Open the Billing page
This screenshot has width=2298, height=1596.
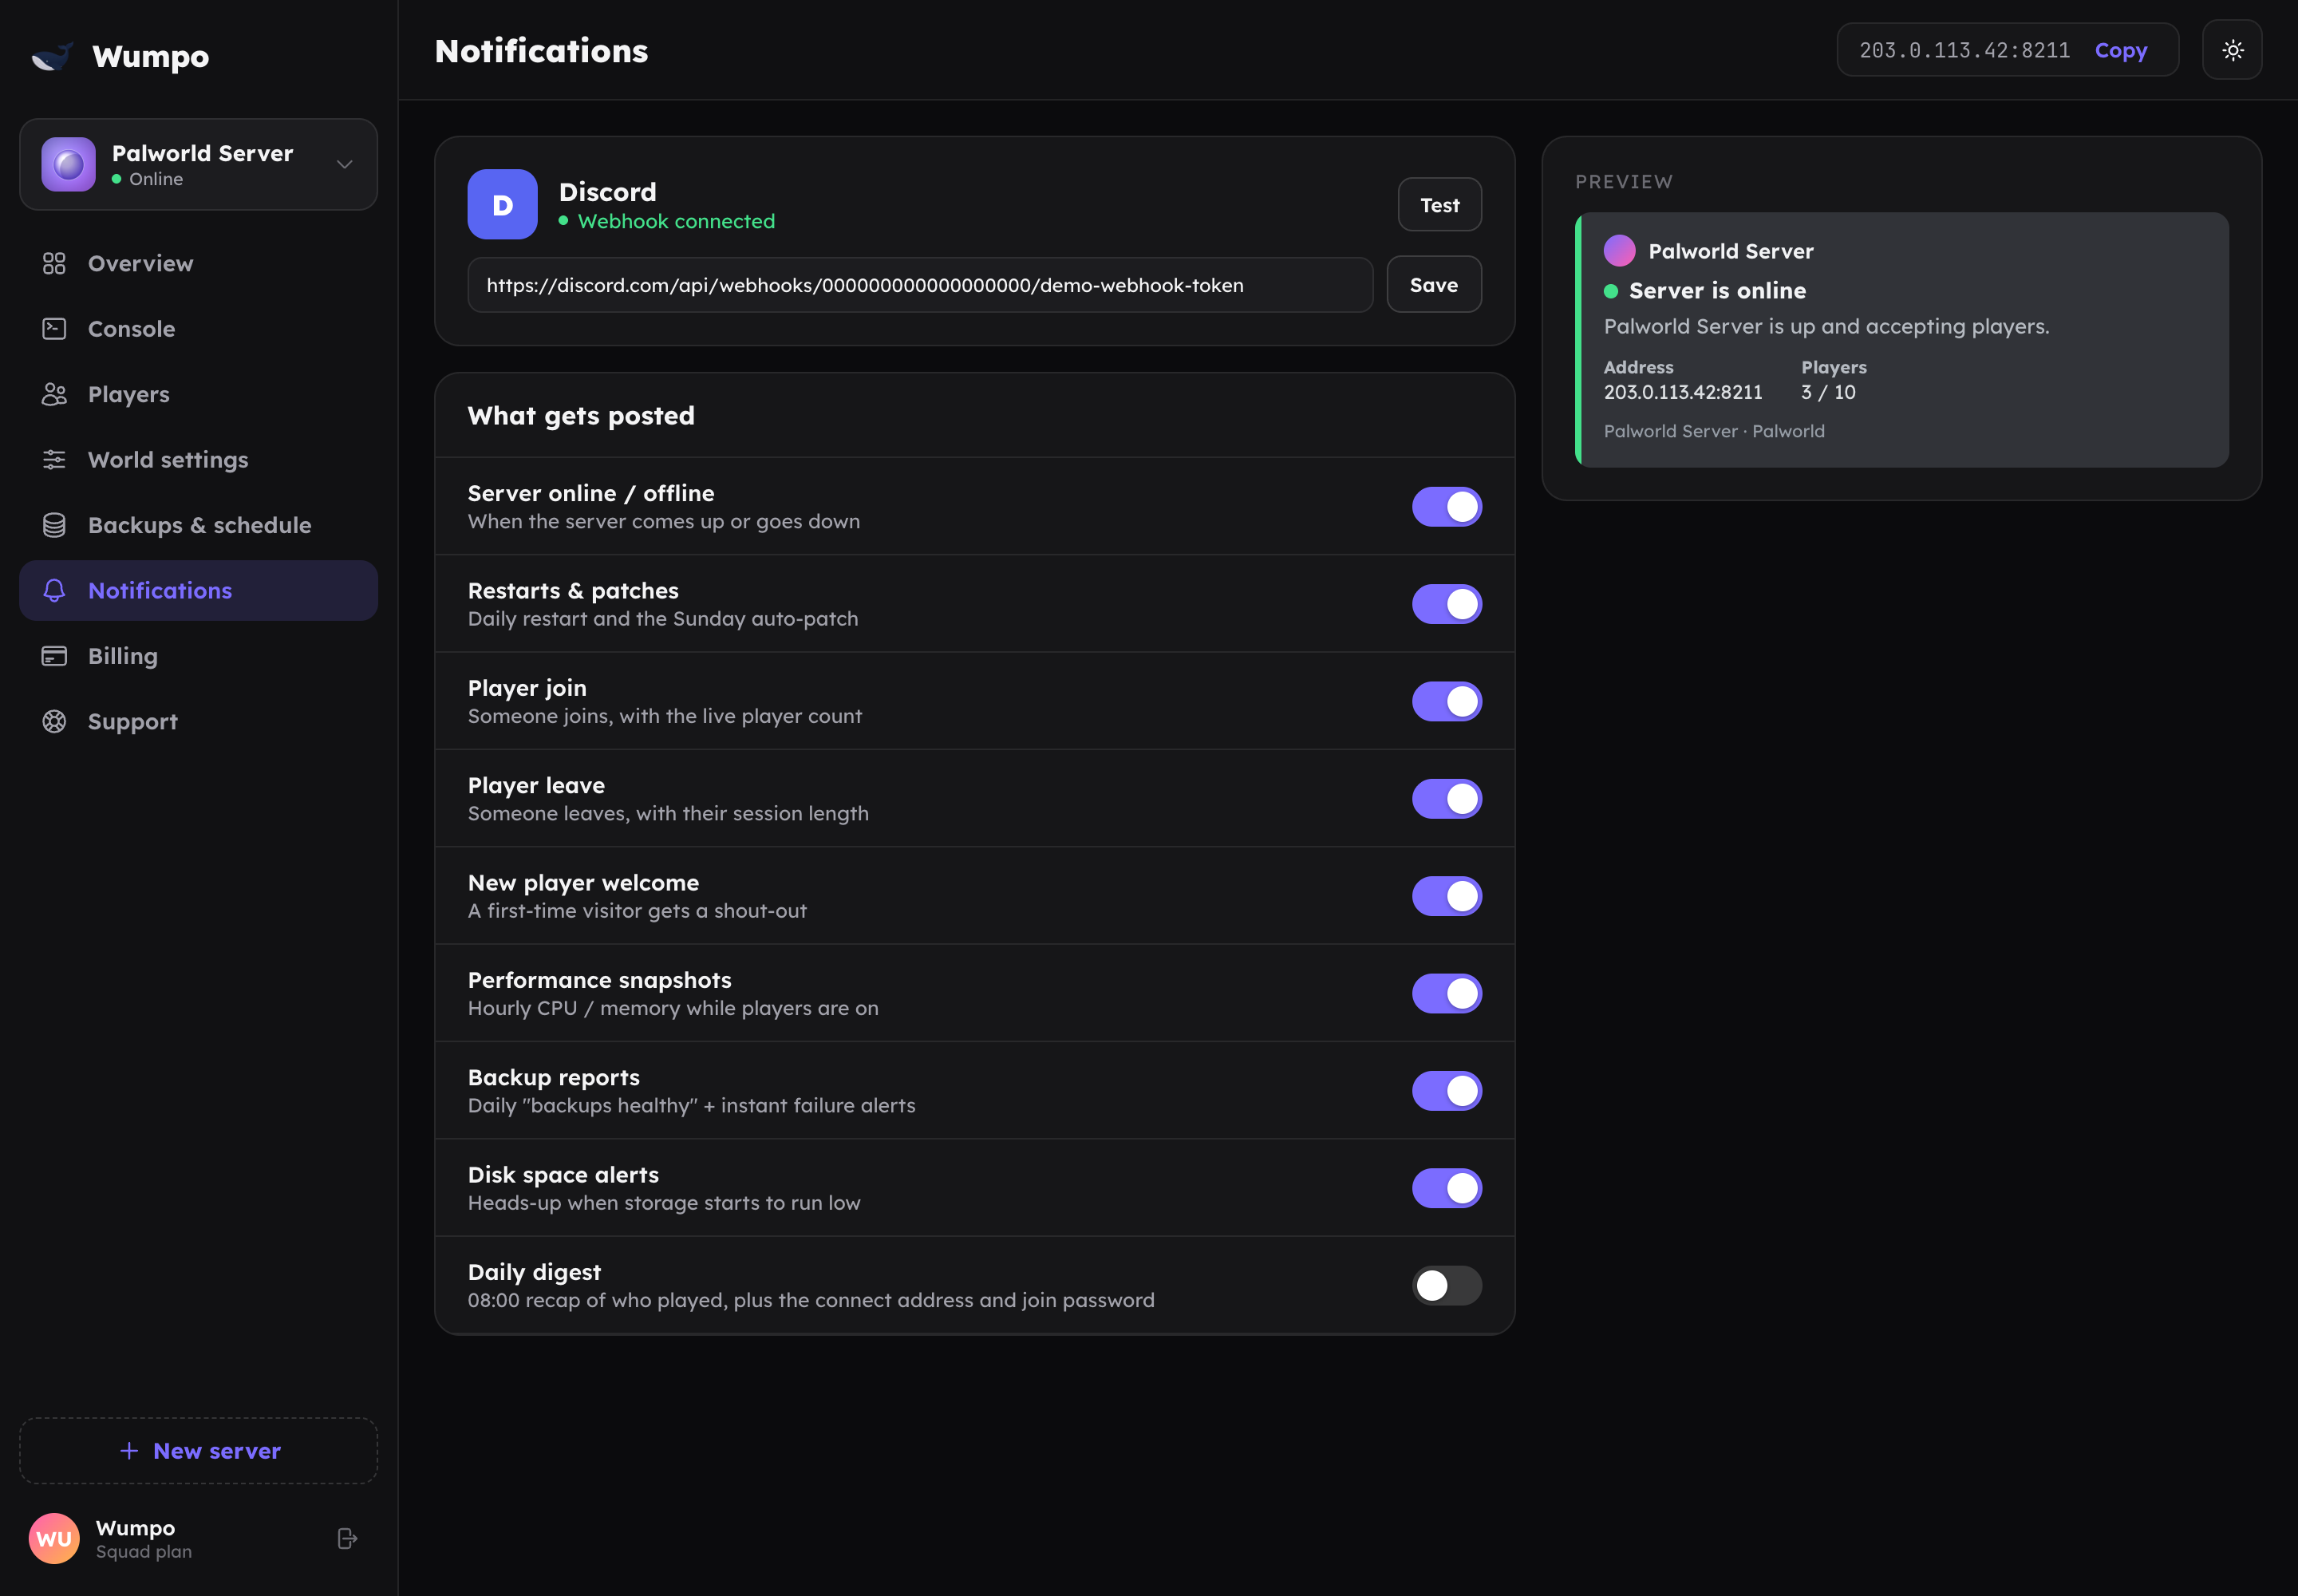click(198, 656)
